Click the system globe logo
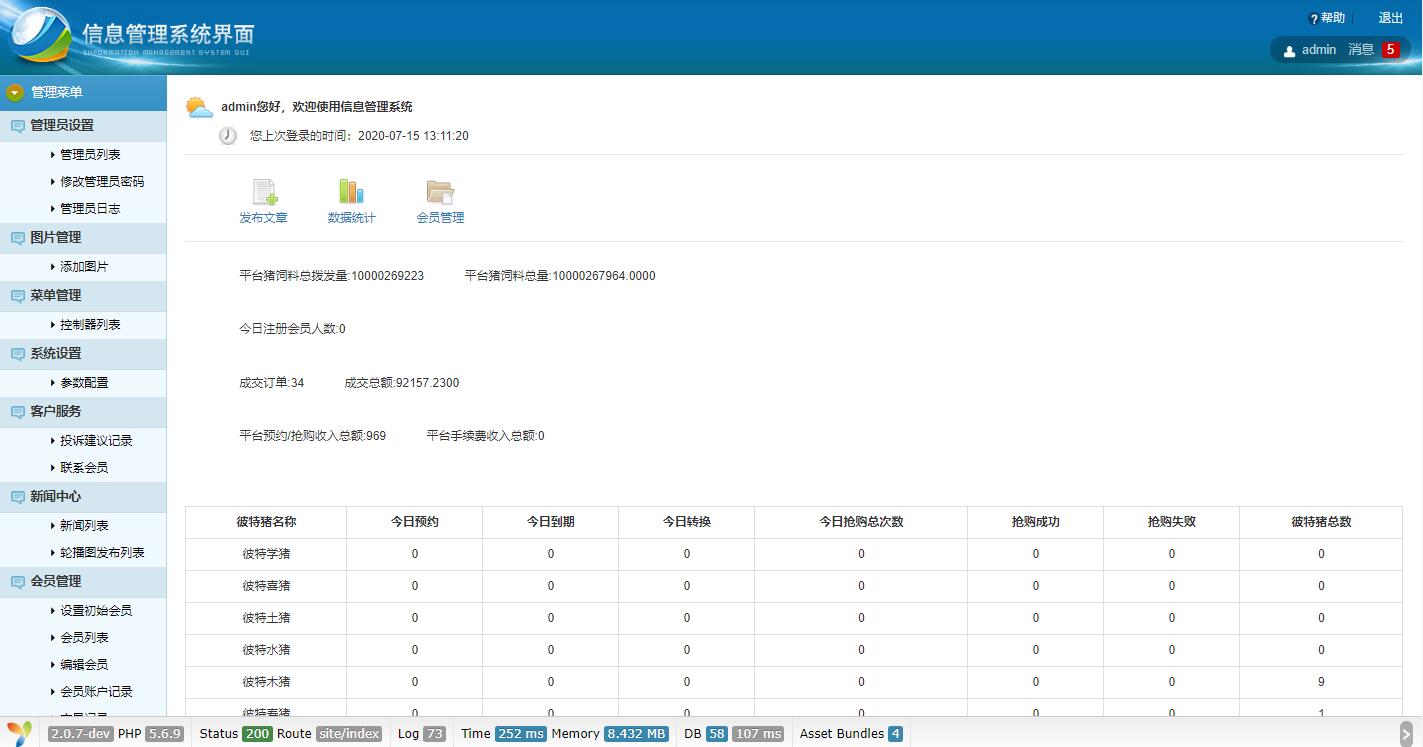Viewport: 1423px width, 747px height. pos(40,36)
